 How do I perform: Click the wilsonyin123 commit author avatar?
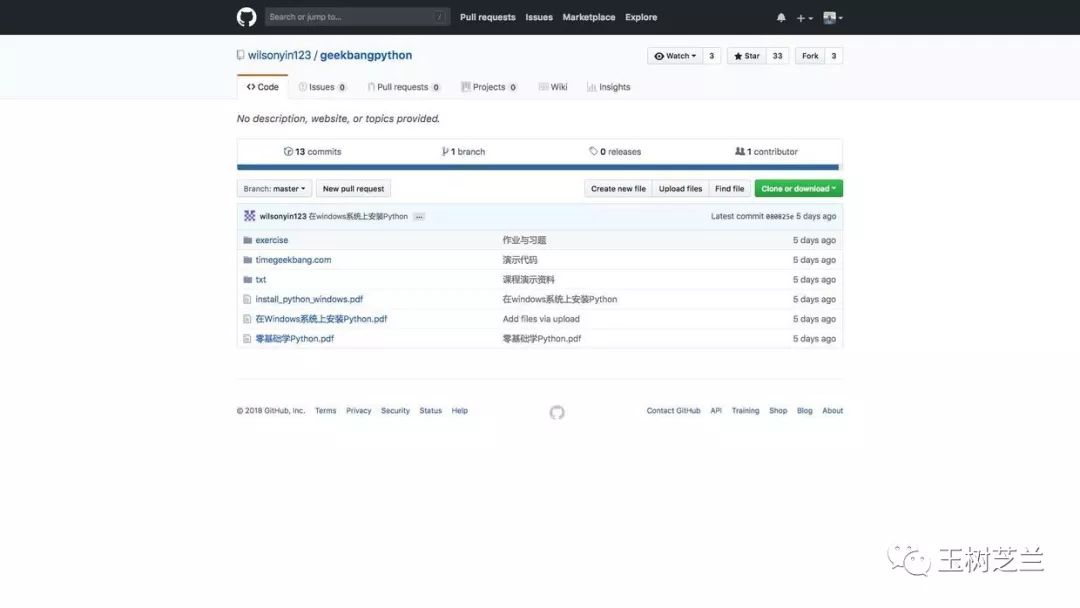click(x=249, y=216)
